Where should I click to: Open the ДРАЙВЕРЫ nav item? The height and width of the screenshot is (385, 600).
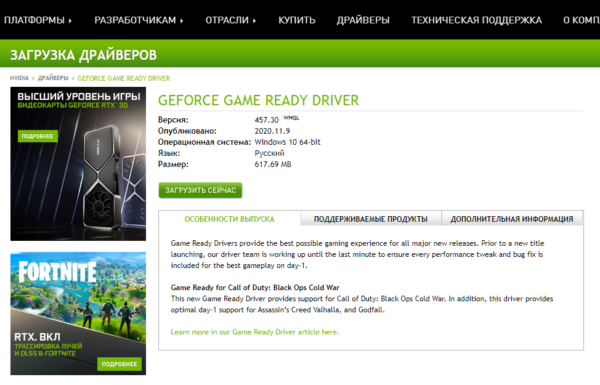(x=363, y=20)
